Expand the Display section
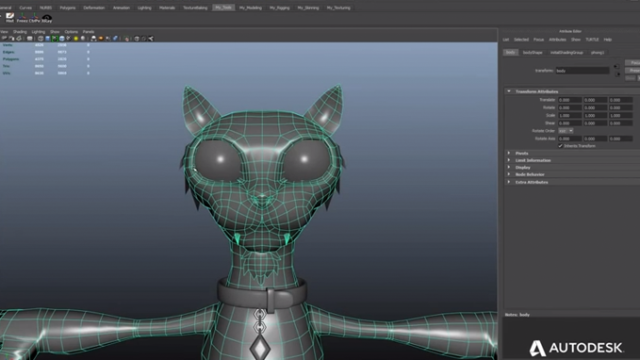The width and height of the screenshot is (640, 360). point(509,167)
